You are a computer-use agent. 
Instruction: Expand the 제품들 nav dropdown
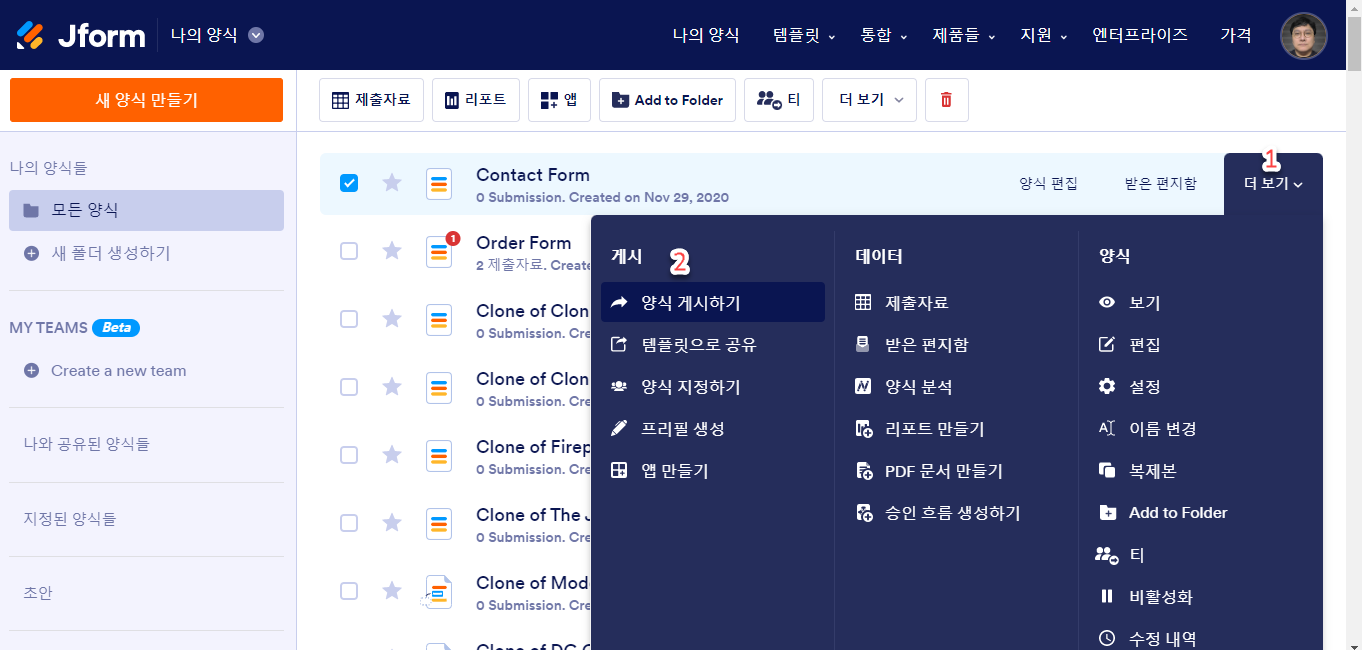point(964,35)
